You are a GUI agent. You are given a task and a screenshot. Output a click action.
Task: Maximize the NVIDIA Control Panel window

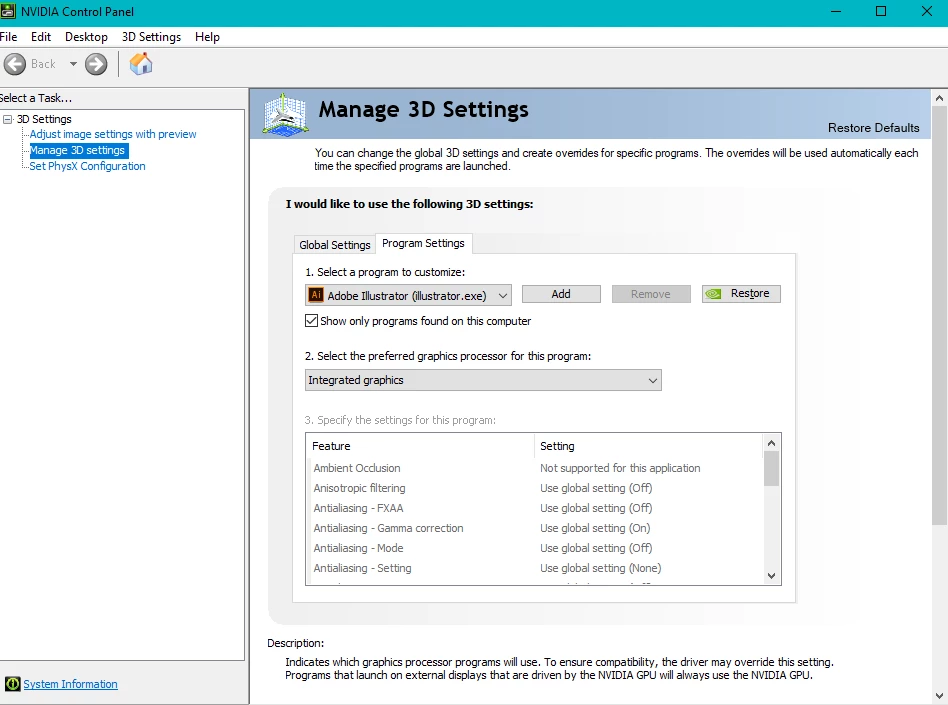point(881,11)
